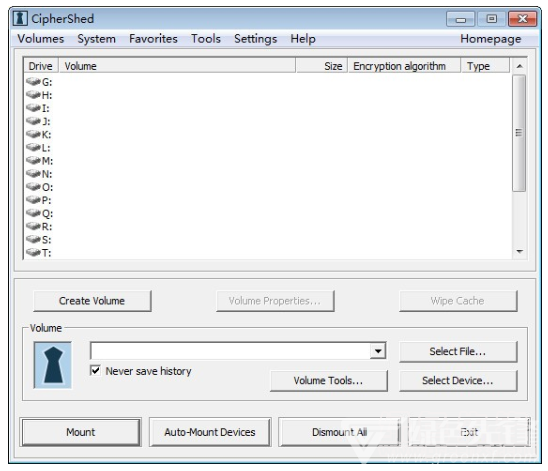Click the L: drive icon
548x471 pixels.
tap(33, 147)
